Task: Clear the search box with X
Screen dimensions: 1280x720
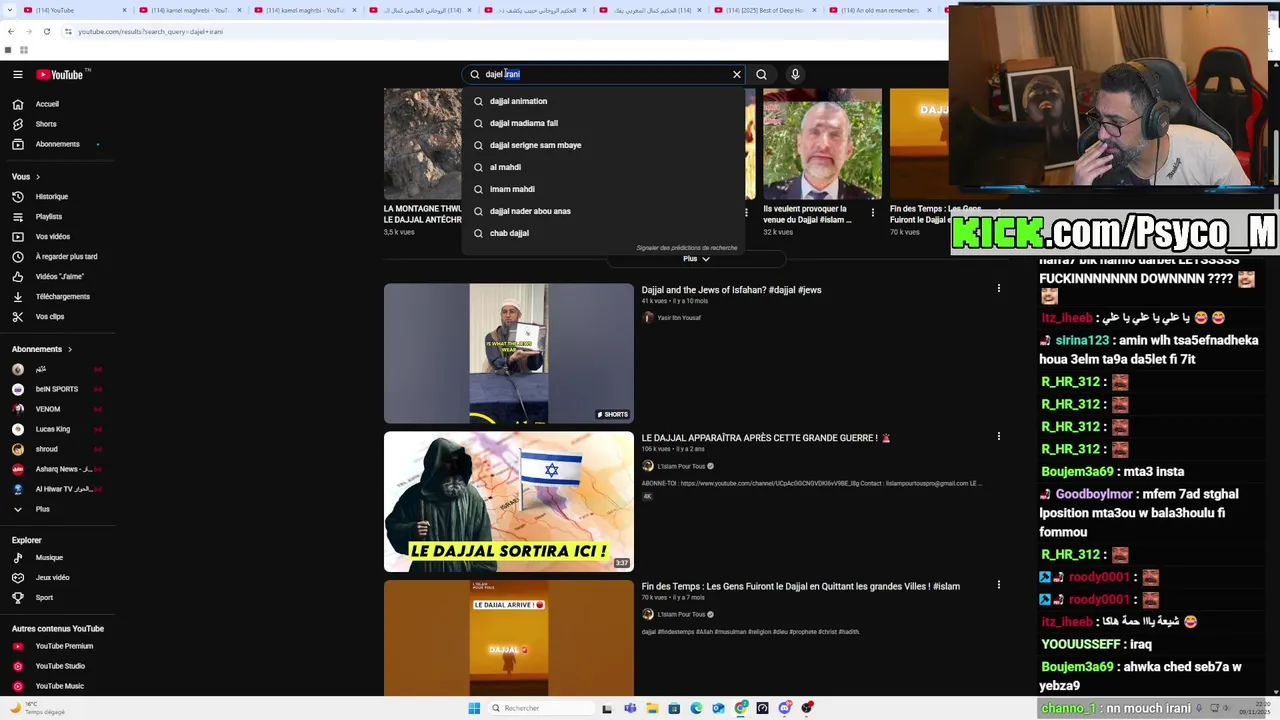Action: [737, 74]
